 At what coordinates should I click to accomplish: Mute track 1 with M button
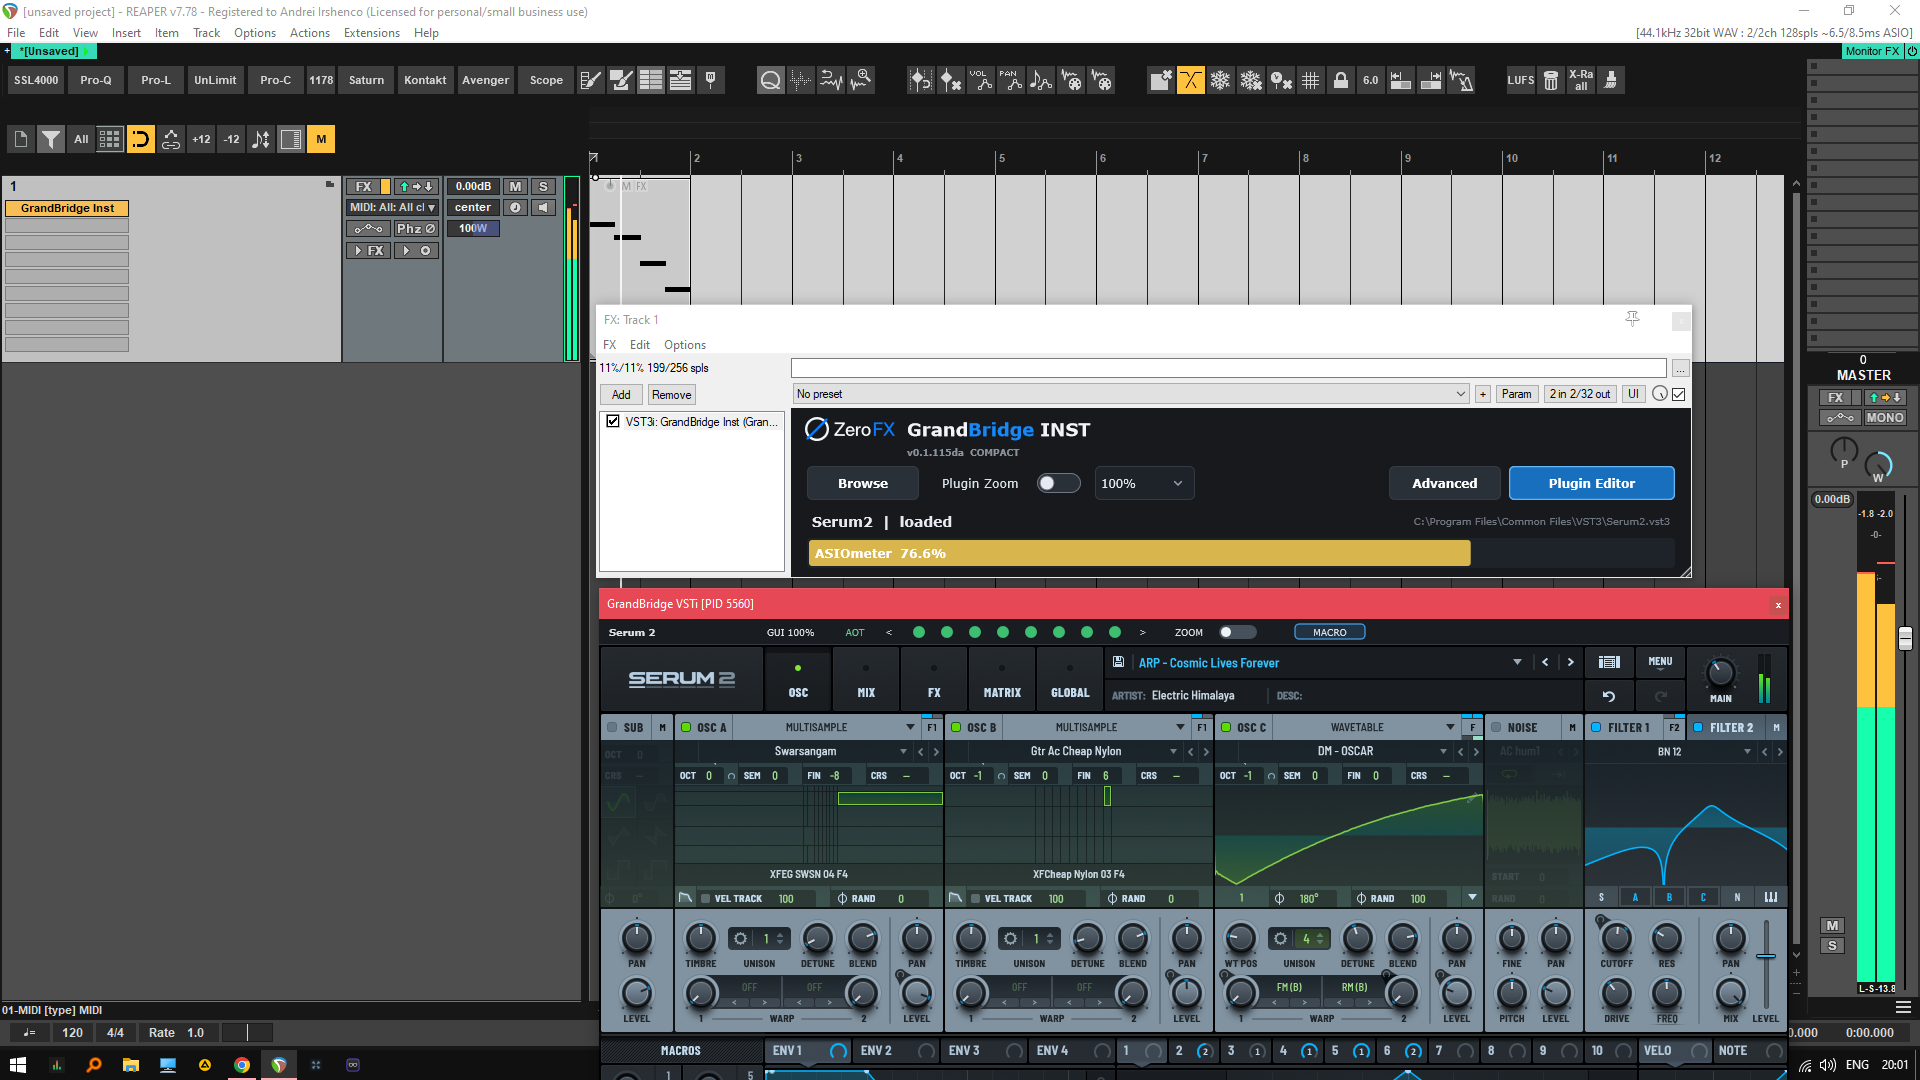(x=515, y=187)
